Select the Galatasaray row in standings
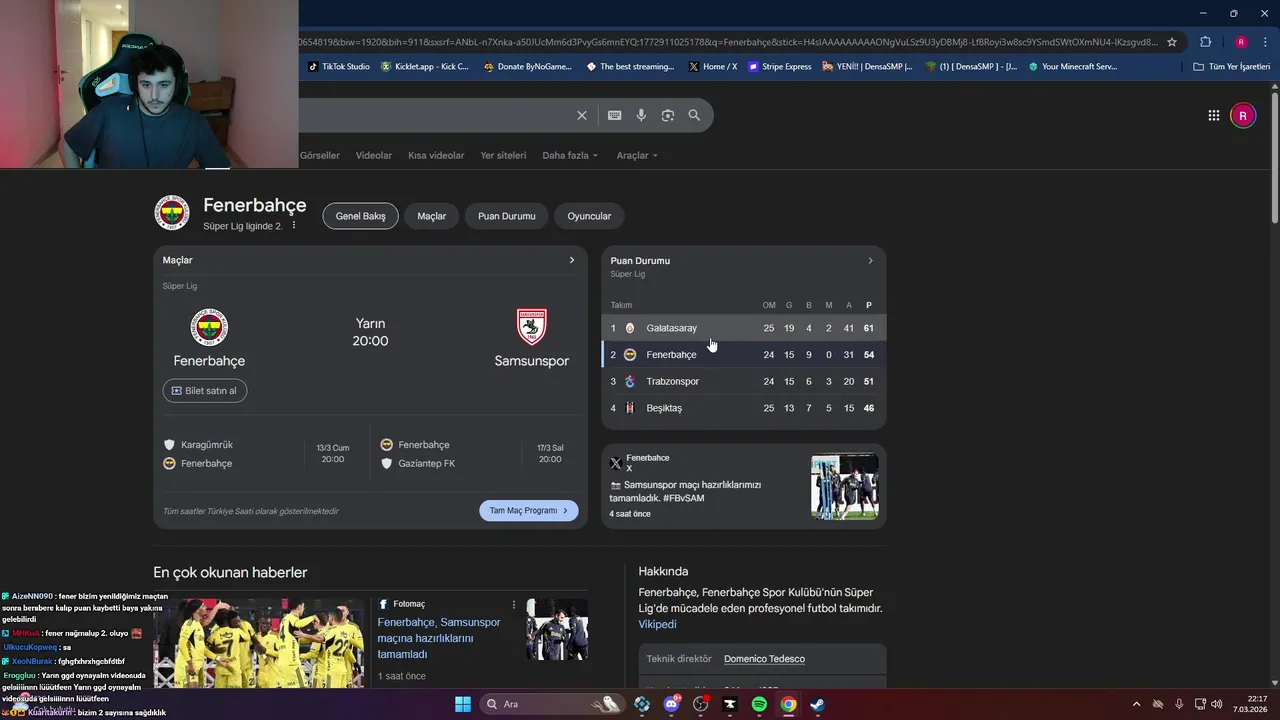 [744, 328]
